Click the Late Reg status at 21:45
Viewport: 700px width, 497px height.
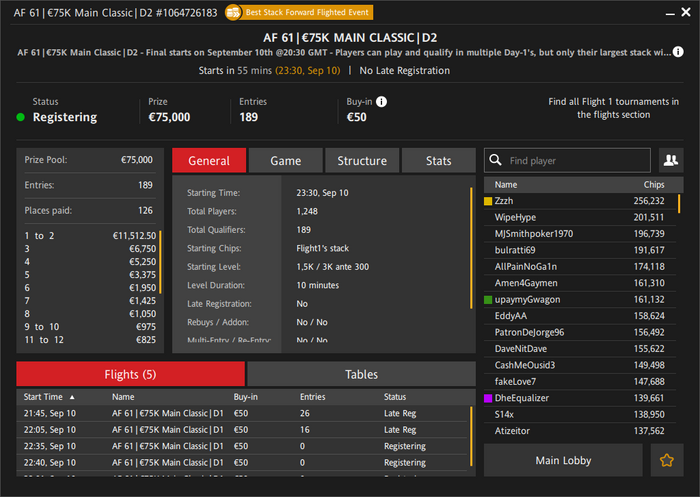click(400, 413)
